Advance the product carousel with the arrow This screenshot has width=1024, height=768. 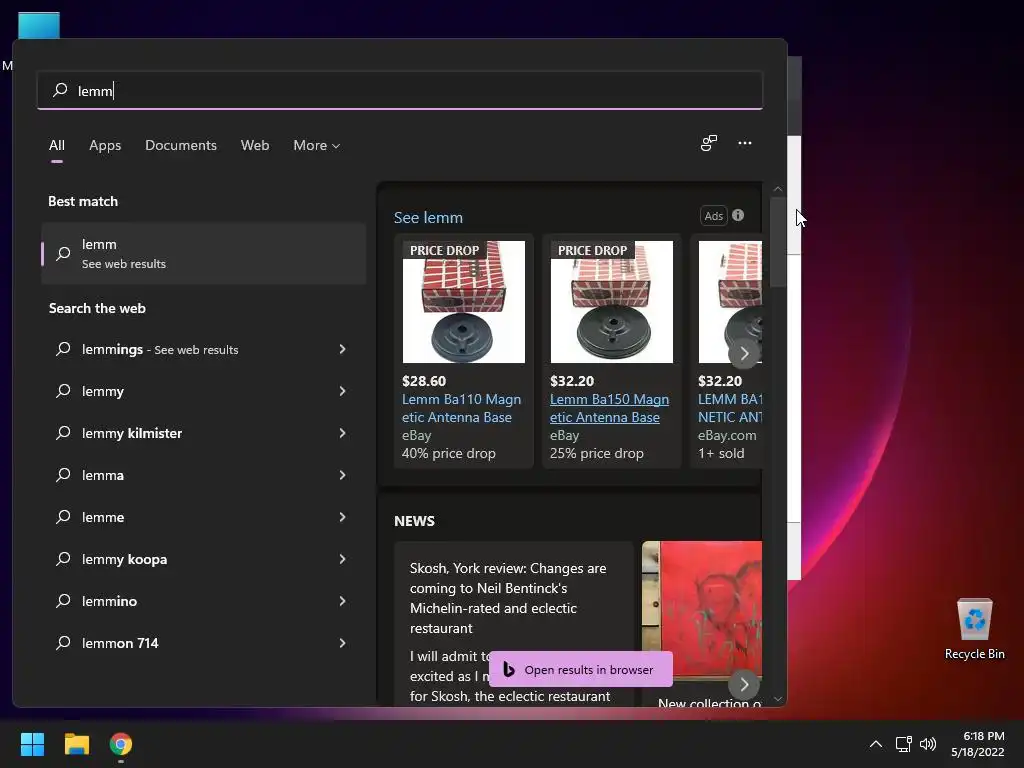pos(744,354)
